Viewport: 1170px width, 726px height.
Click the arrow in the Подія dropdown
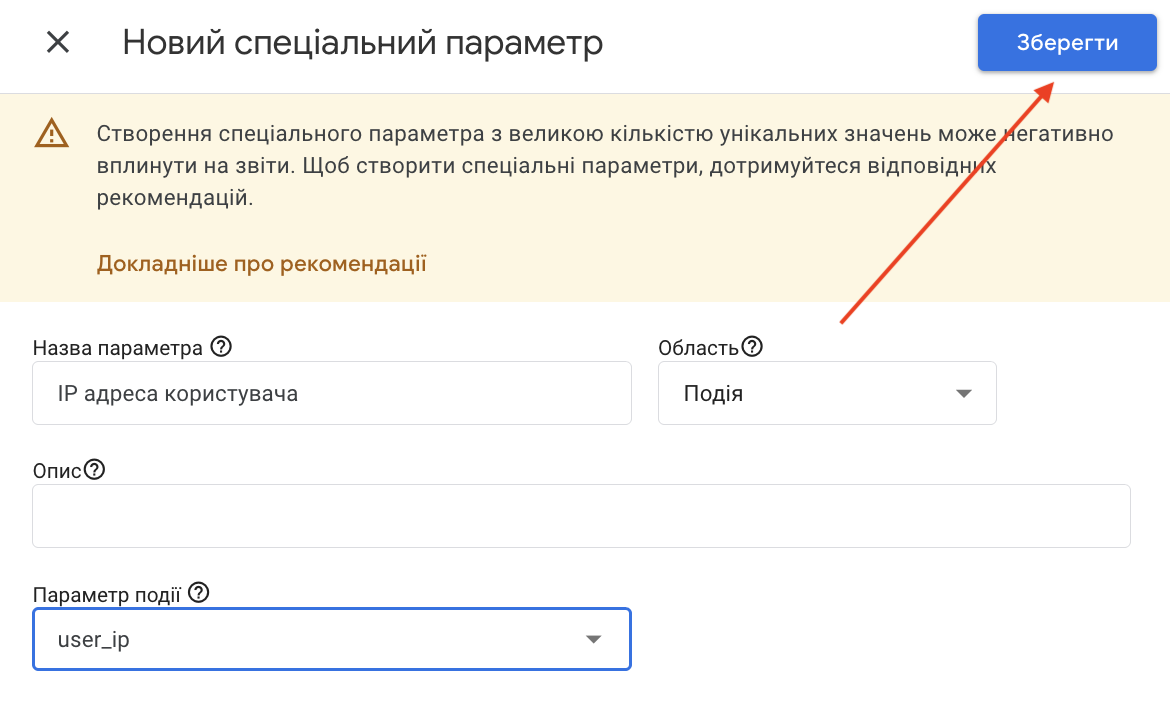964,393
